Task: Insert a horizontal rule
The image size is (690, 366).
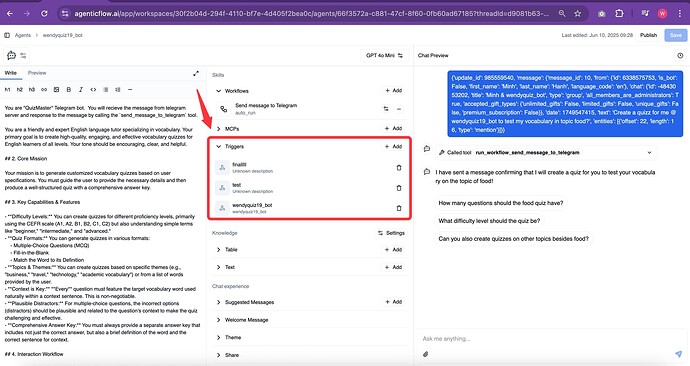Action: tap(130, 89)
